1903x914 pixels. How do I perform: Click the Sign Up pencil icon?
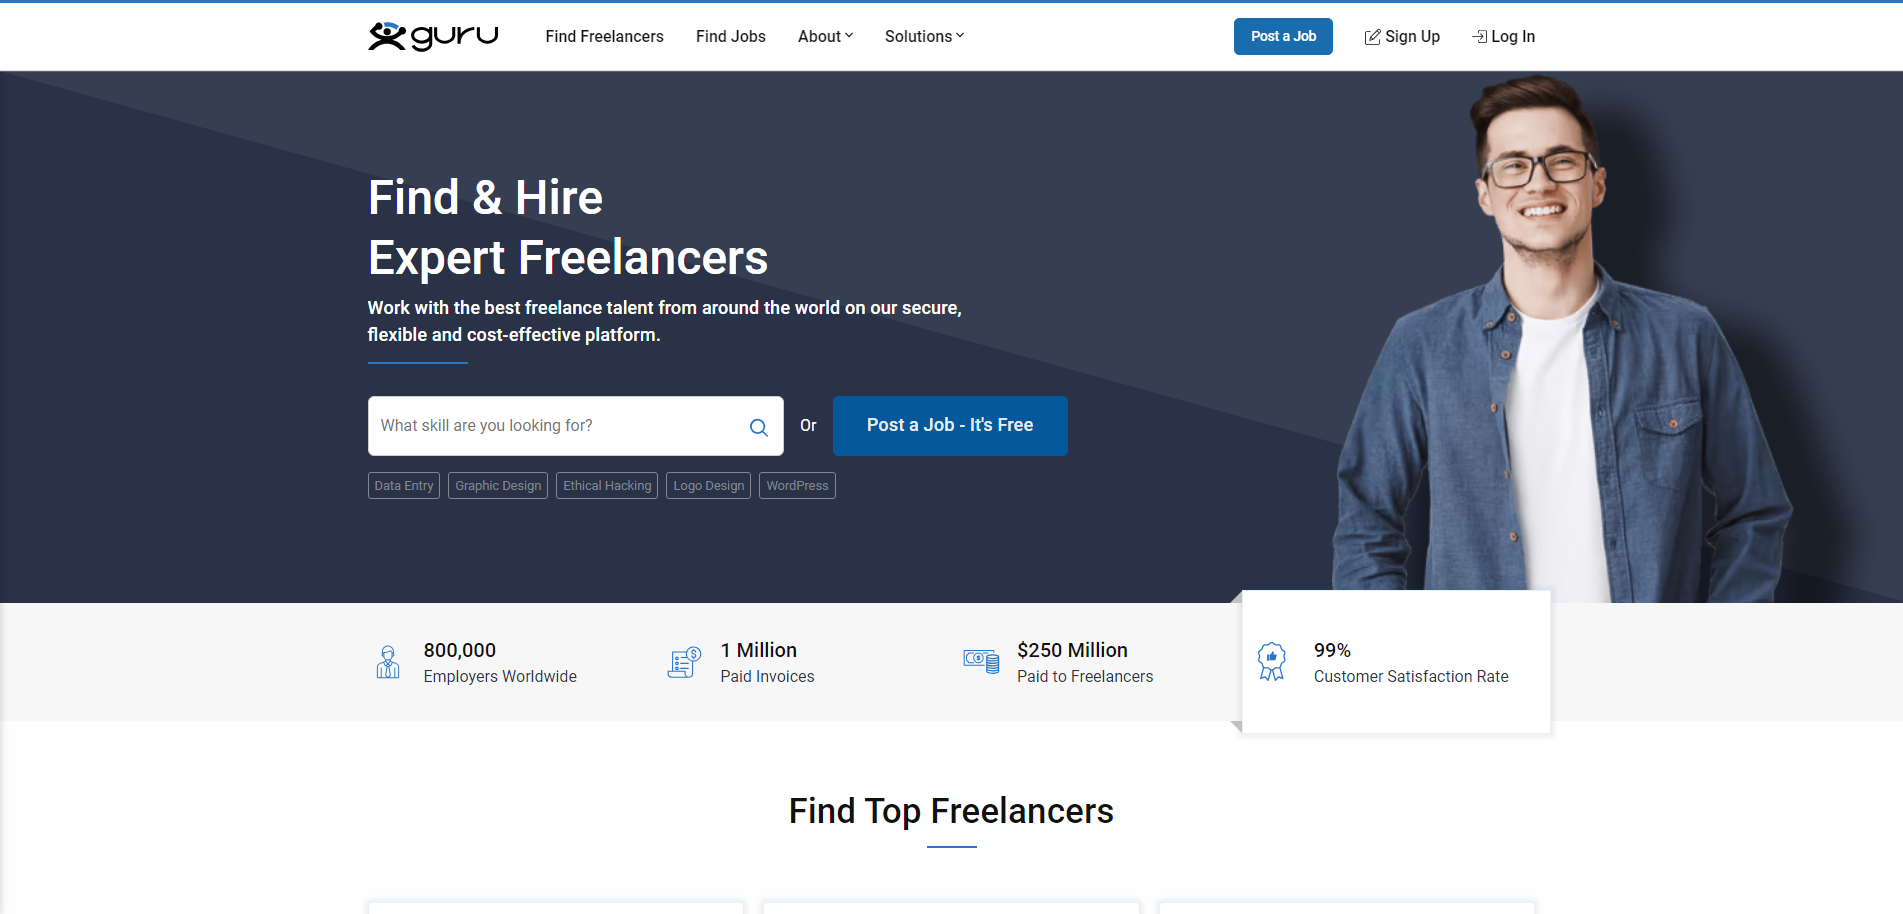coord(1372,37)
